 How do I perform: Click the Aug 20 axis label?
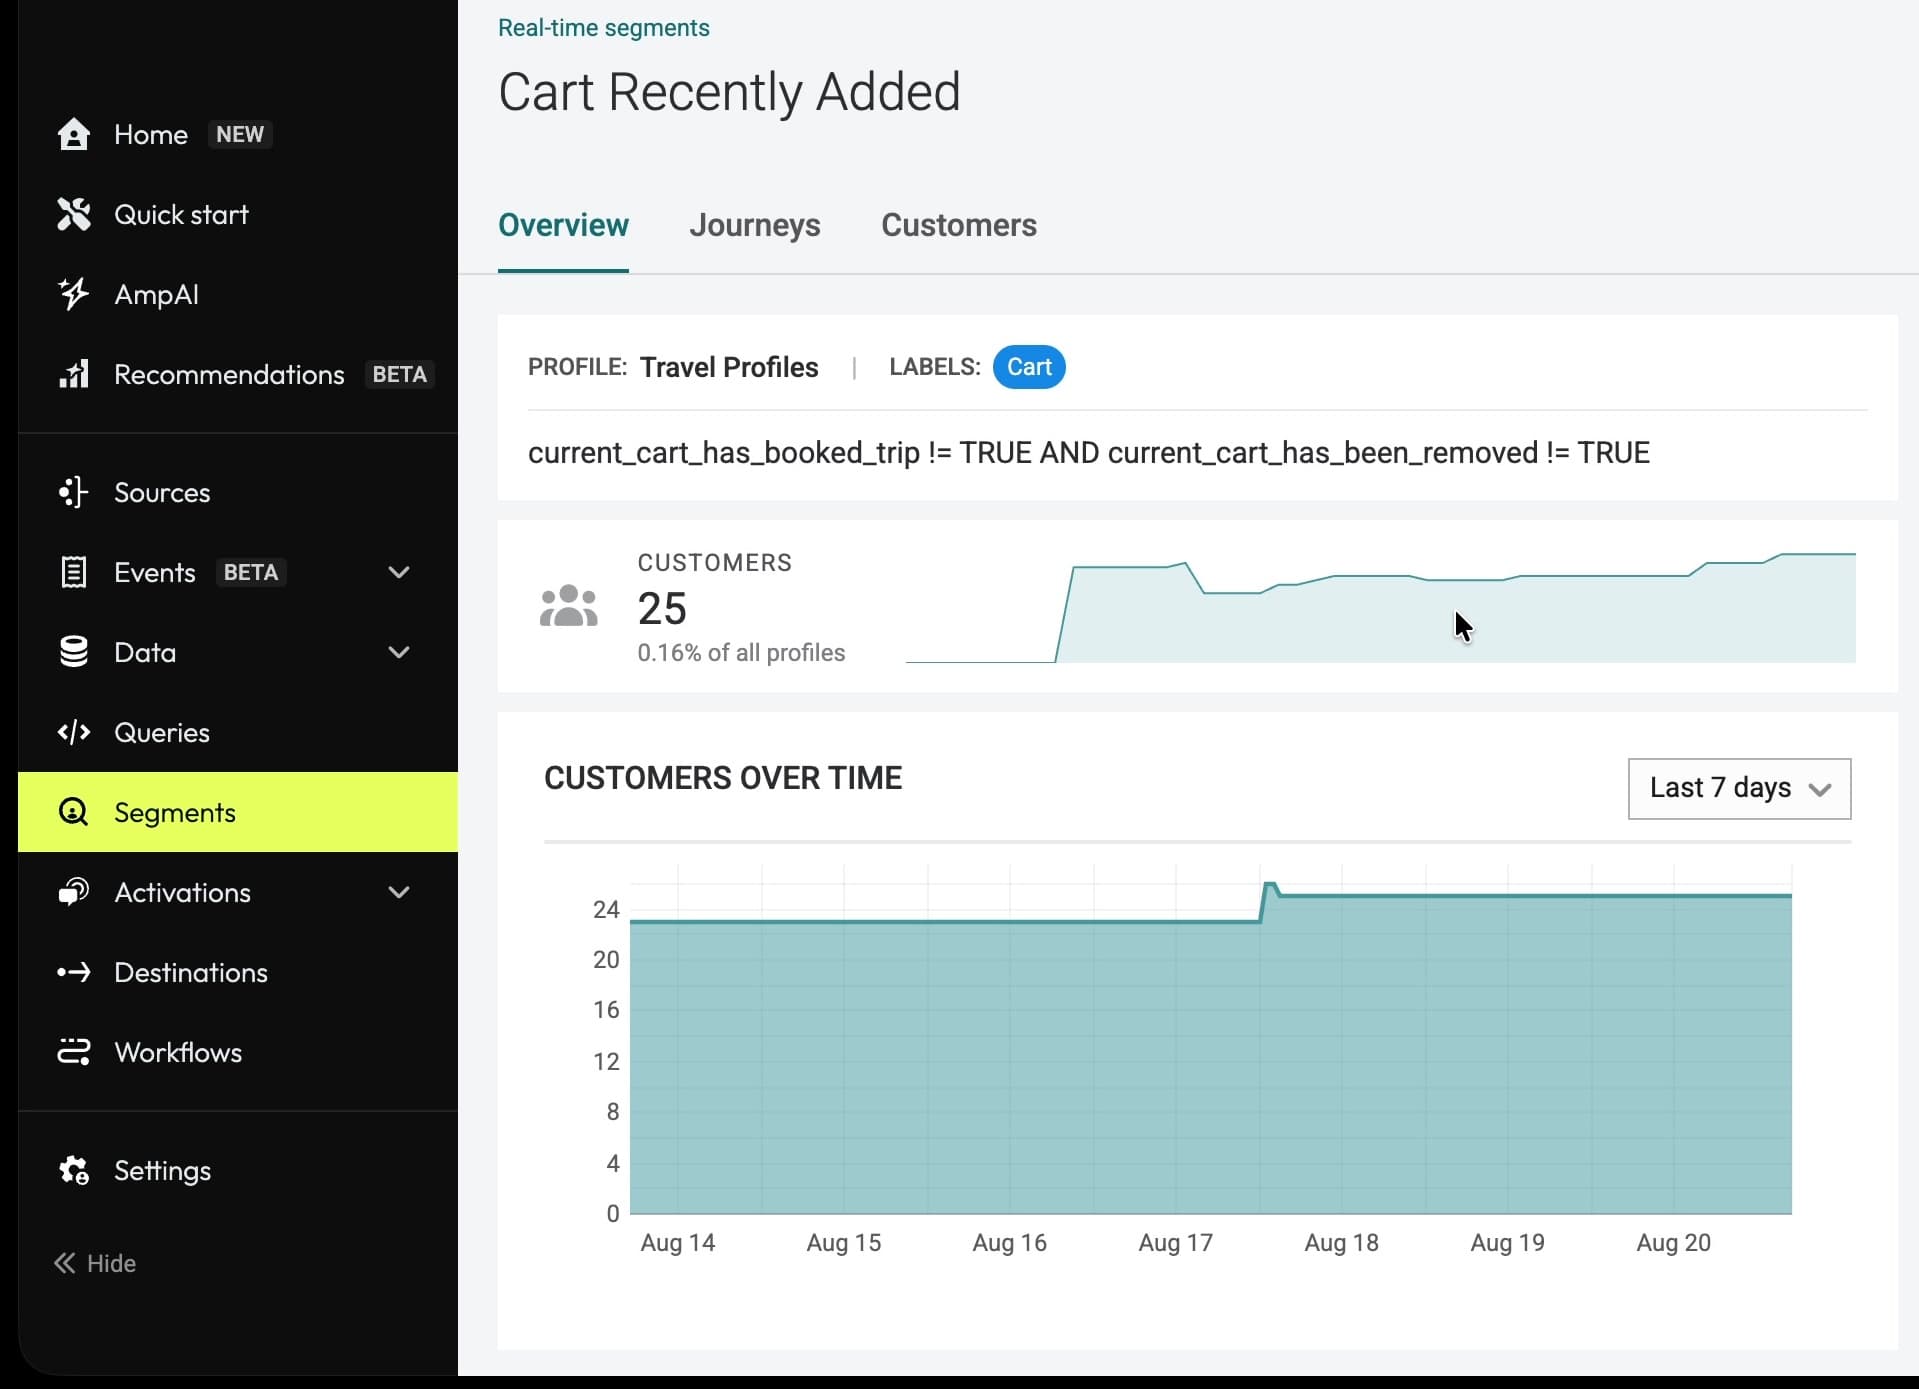pyautogui.click(x=1673, y=1243)
